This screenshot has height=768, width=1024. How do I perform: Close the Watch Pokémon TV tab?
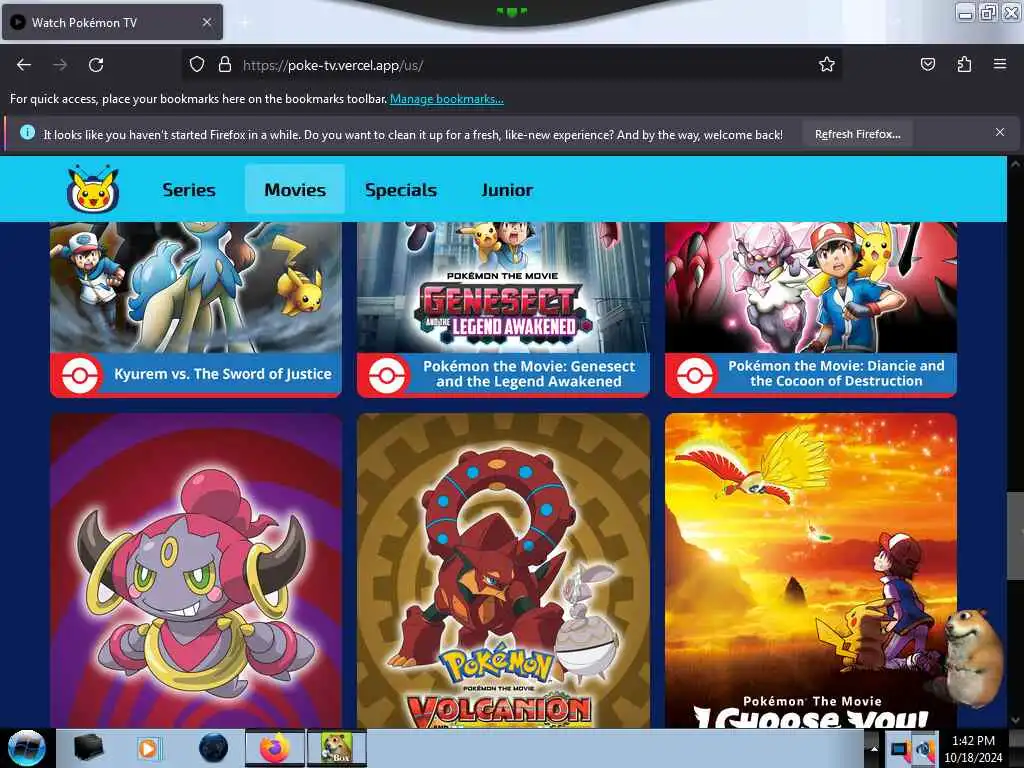pyautogui.click(x=206, y=22)
